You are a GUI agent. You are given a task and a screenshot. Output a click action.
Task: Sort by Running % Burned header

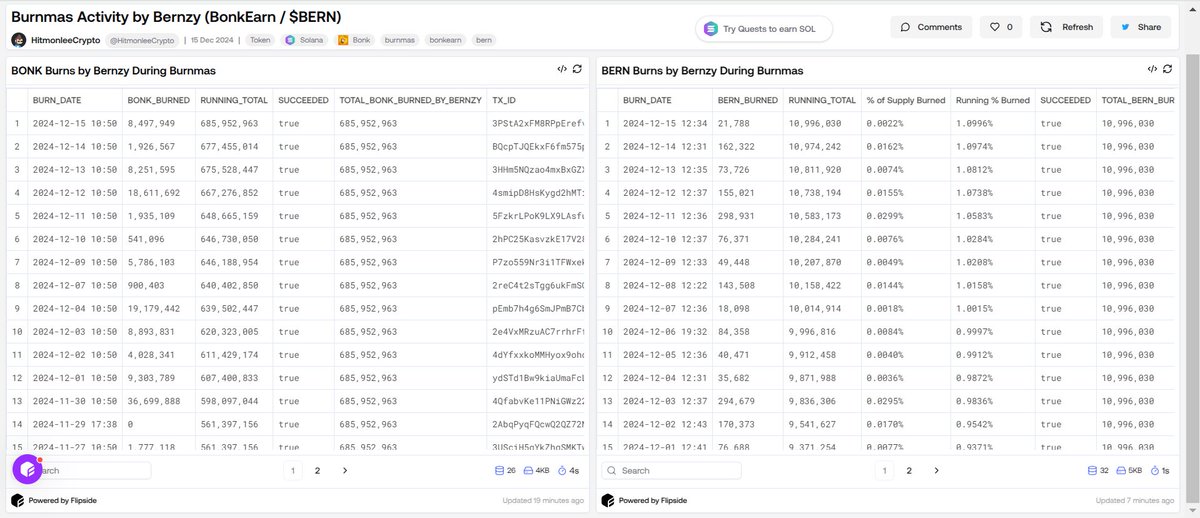pos(992,100)
